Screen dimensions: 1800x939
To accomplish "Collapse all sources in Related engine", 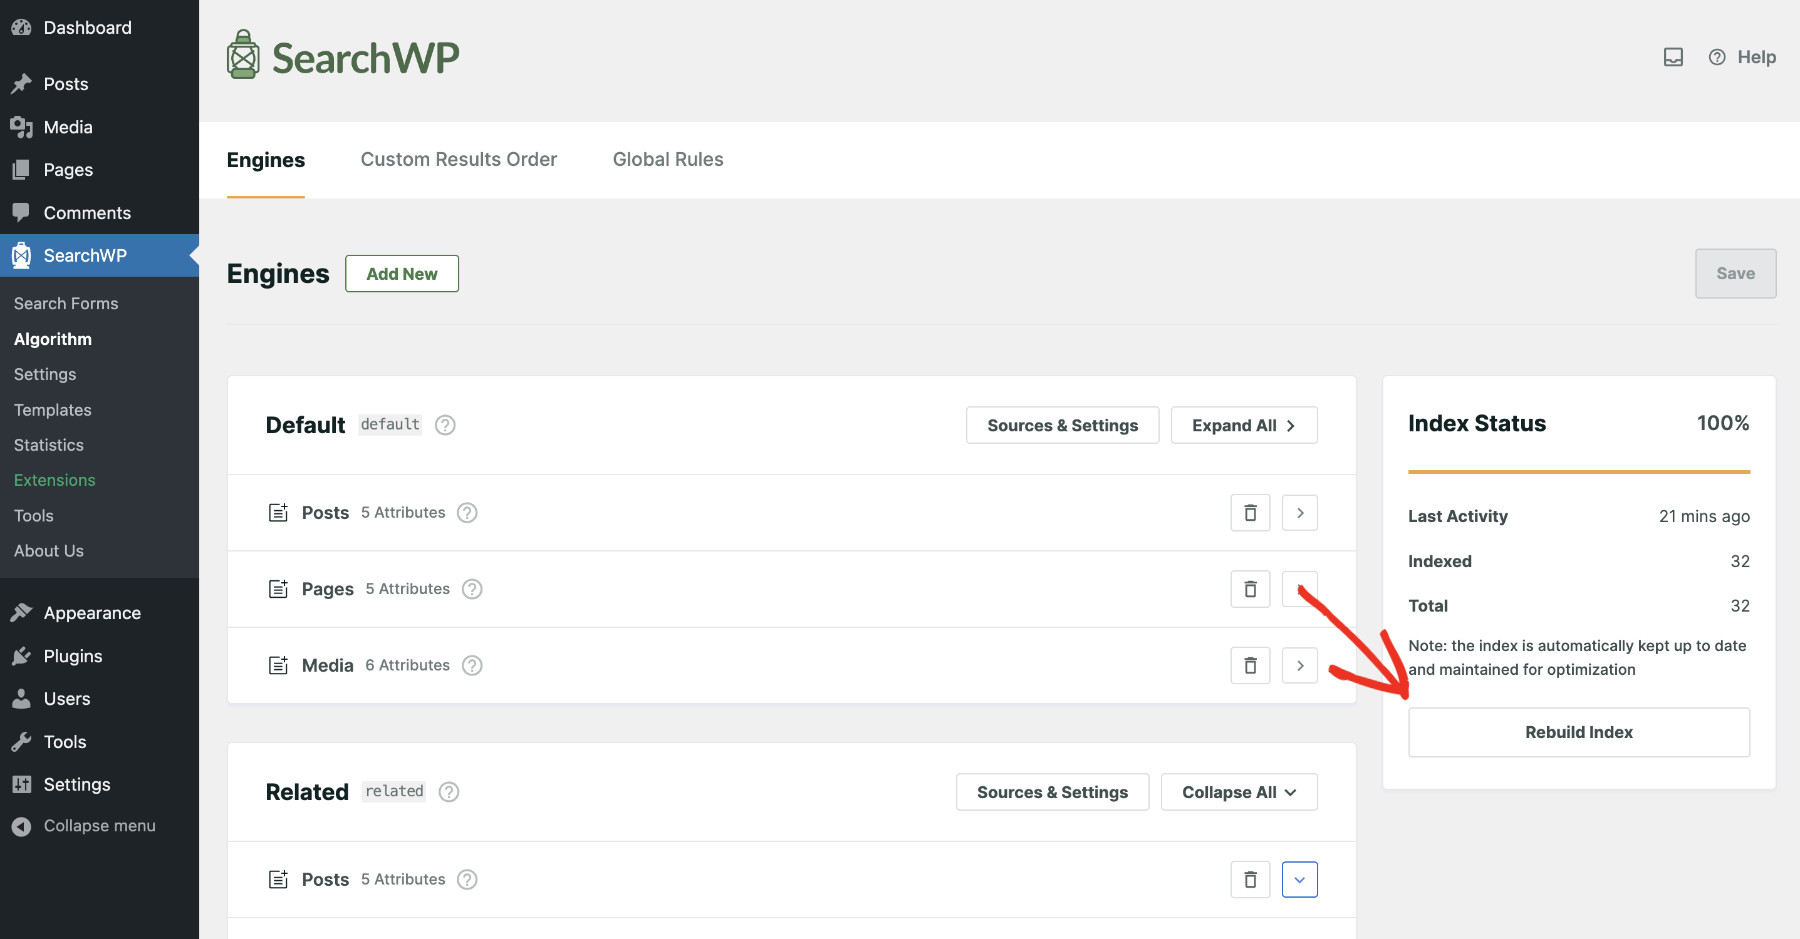I will pos(1239,792).
